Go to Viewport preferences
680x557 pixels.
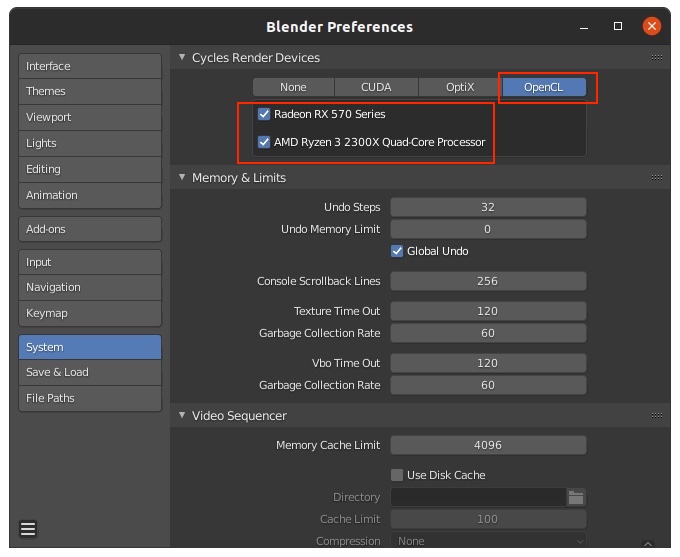click(90, 118)
